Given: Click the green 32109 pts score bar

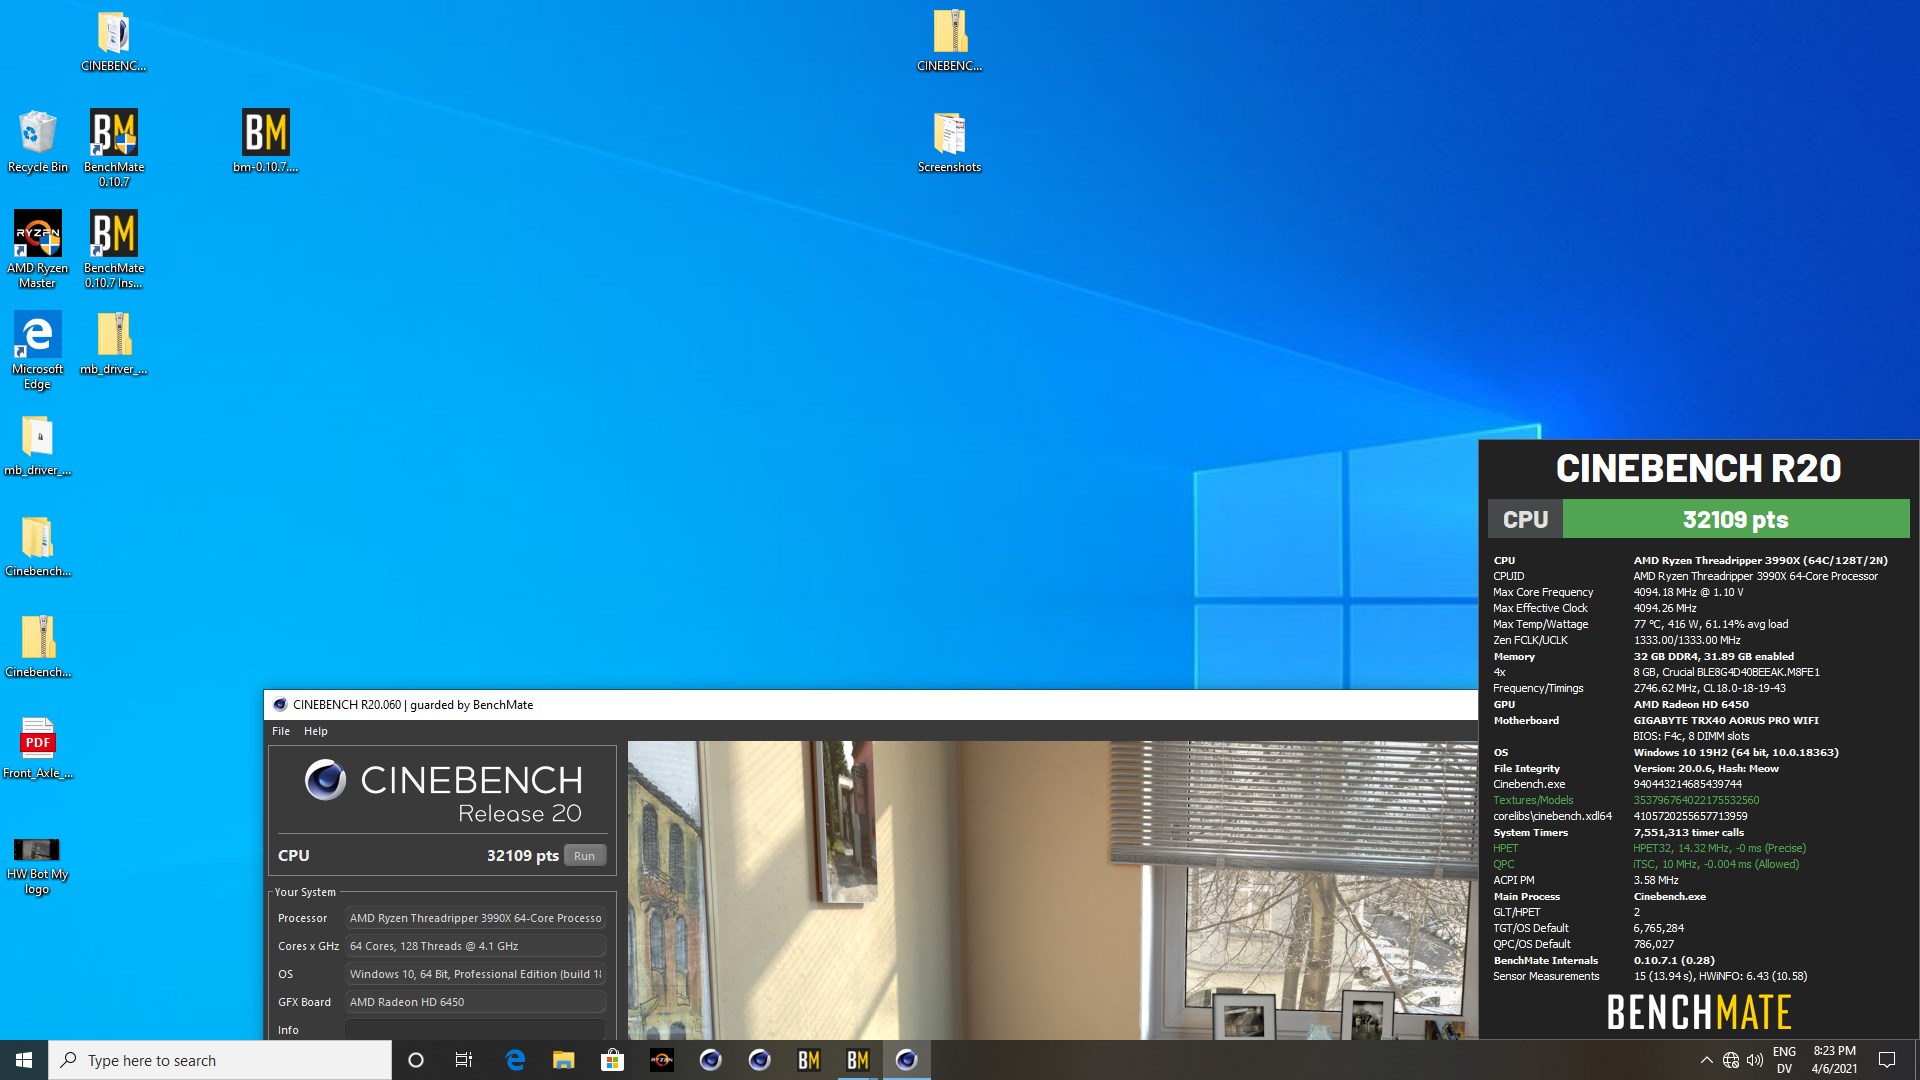Looking at the screenshot, I should click(x=1736, y=519).
